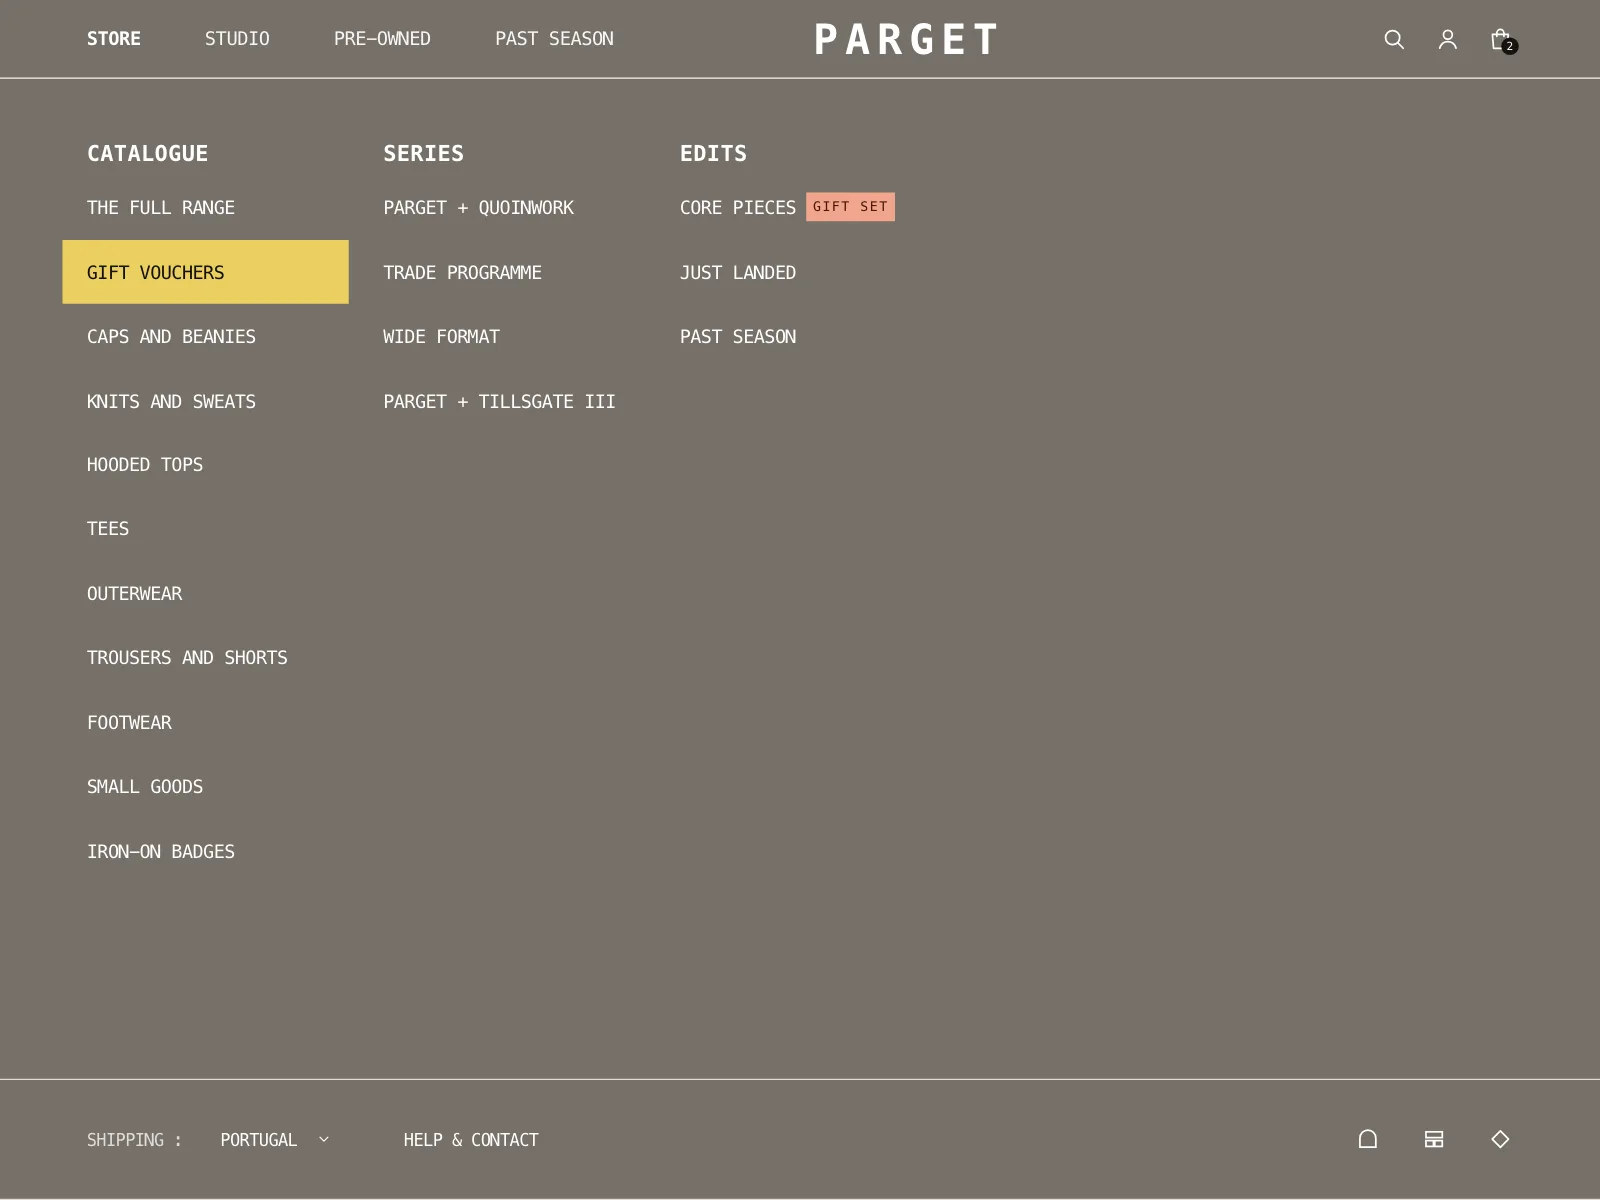Open Caps and Beanies category
The width and height of the screenshot is (1600, 1200).
(x=171, y=337)
